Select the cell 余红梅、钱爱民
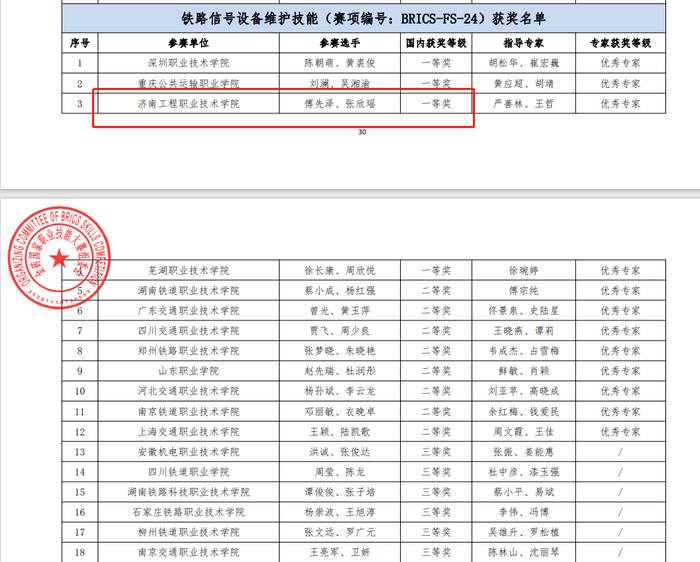This screenshot has width=700, height=562. click(x=524, y=412)
